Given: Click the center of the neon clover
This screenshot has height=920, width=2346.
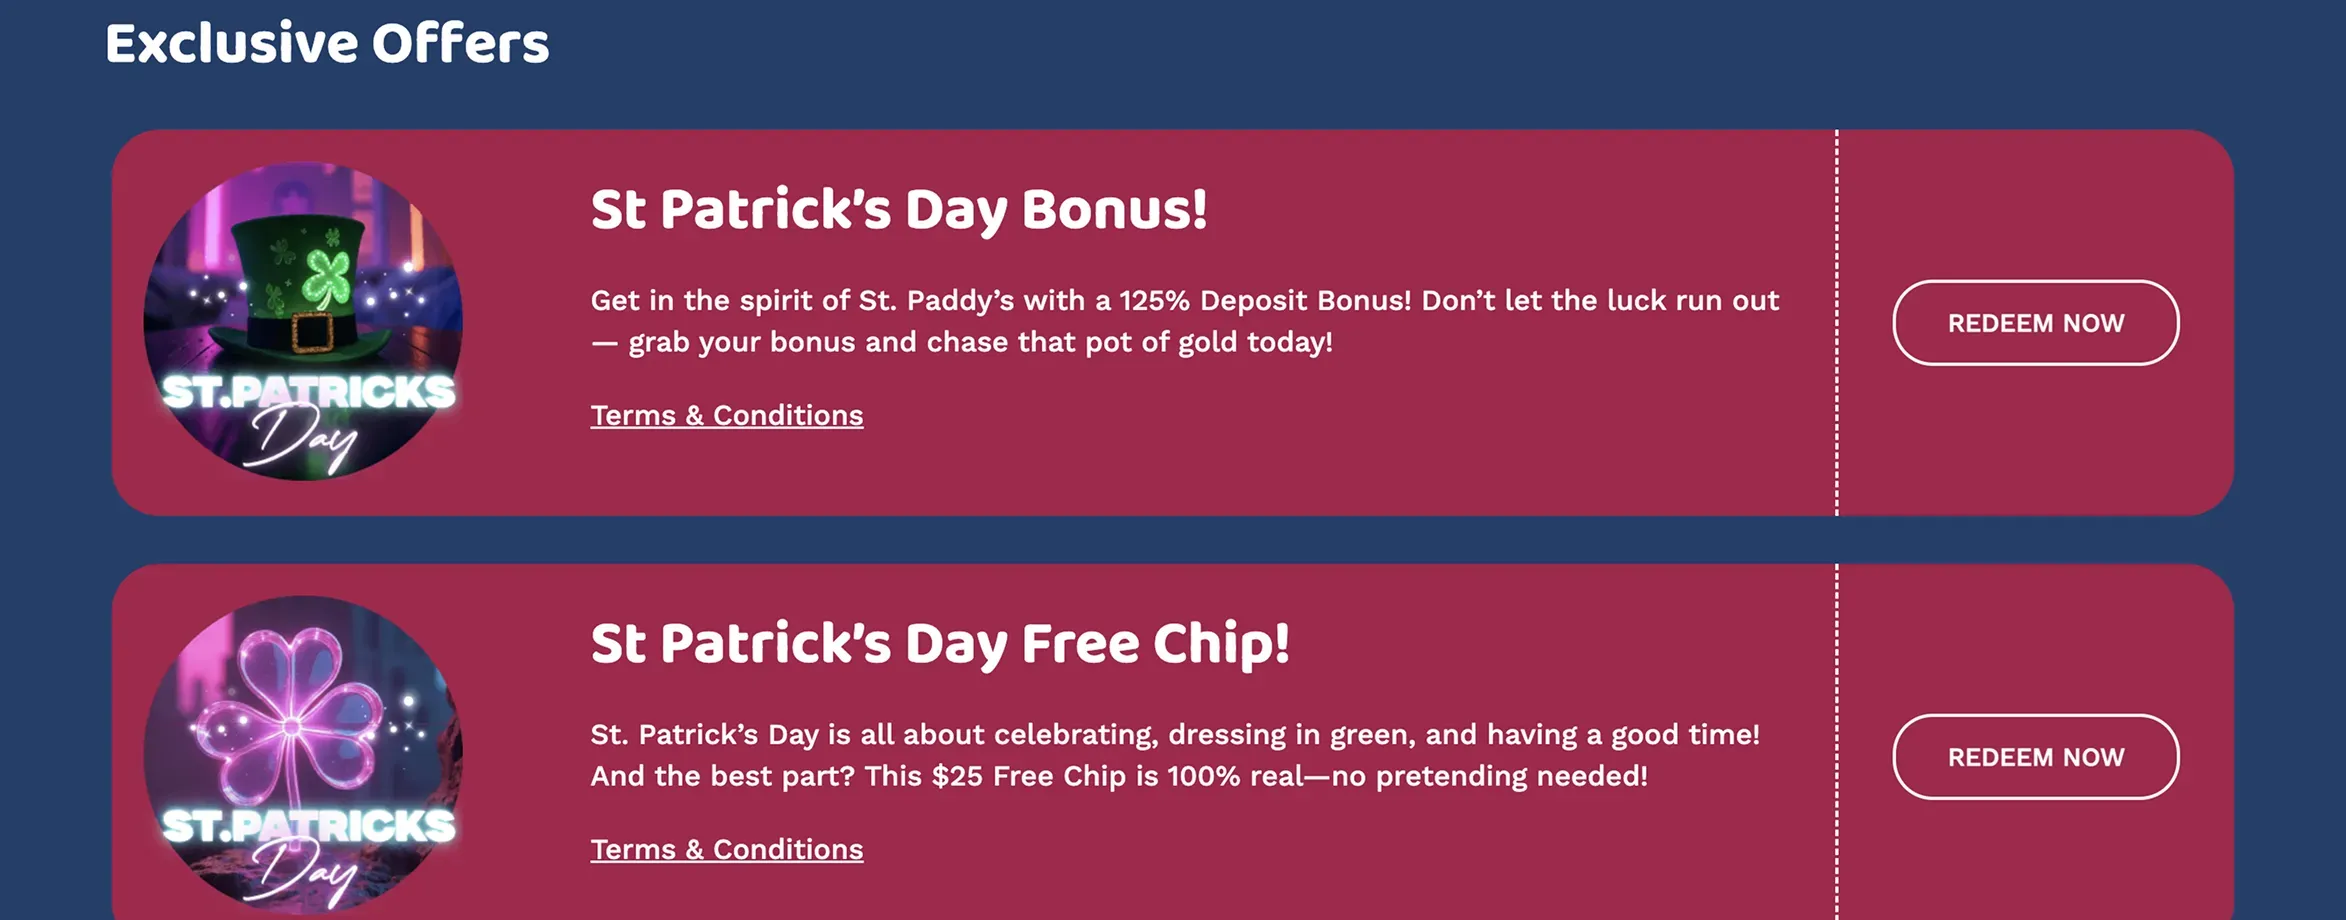Looking at the screenshot, I should point(291,727).
